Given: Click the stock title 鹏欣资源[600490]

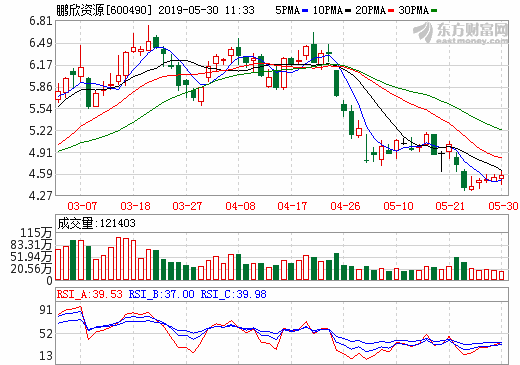Looking at the screenshot, I should pyautogui.click(x=104, y=11).
